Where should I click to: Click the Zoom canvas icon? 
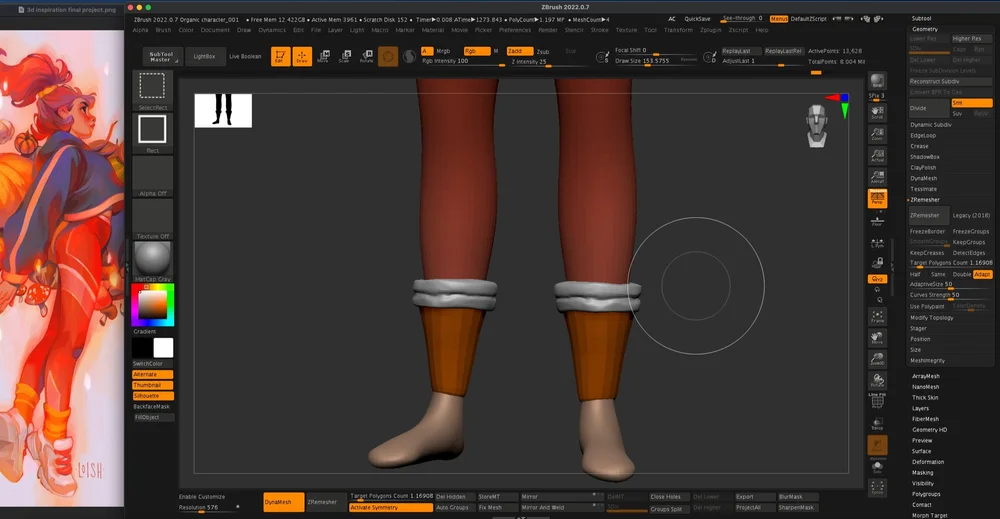878,134
